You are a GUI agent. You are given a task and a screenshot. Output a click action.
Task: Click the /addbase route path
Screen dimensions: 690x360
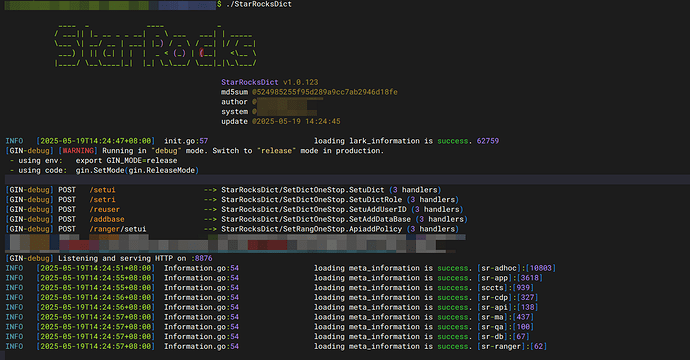106,219
